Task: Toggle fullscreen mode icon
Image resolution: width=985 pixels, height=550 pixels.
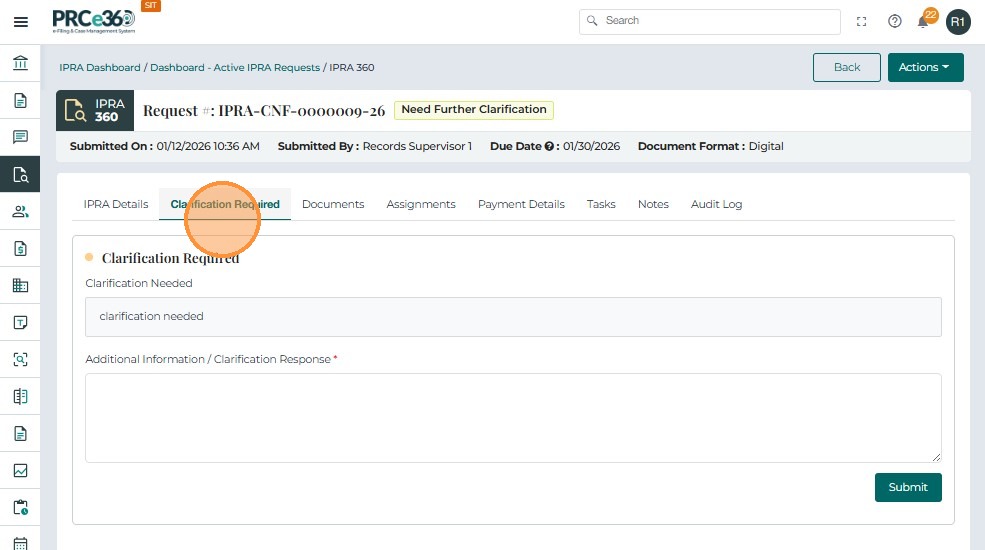Action: tap(862, 21)
